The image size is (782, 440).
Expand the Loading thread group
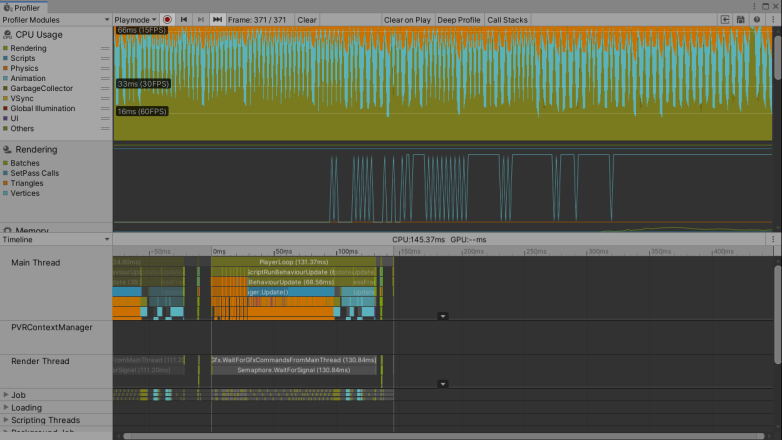6,408
